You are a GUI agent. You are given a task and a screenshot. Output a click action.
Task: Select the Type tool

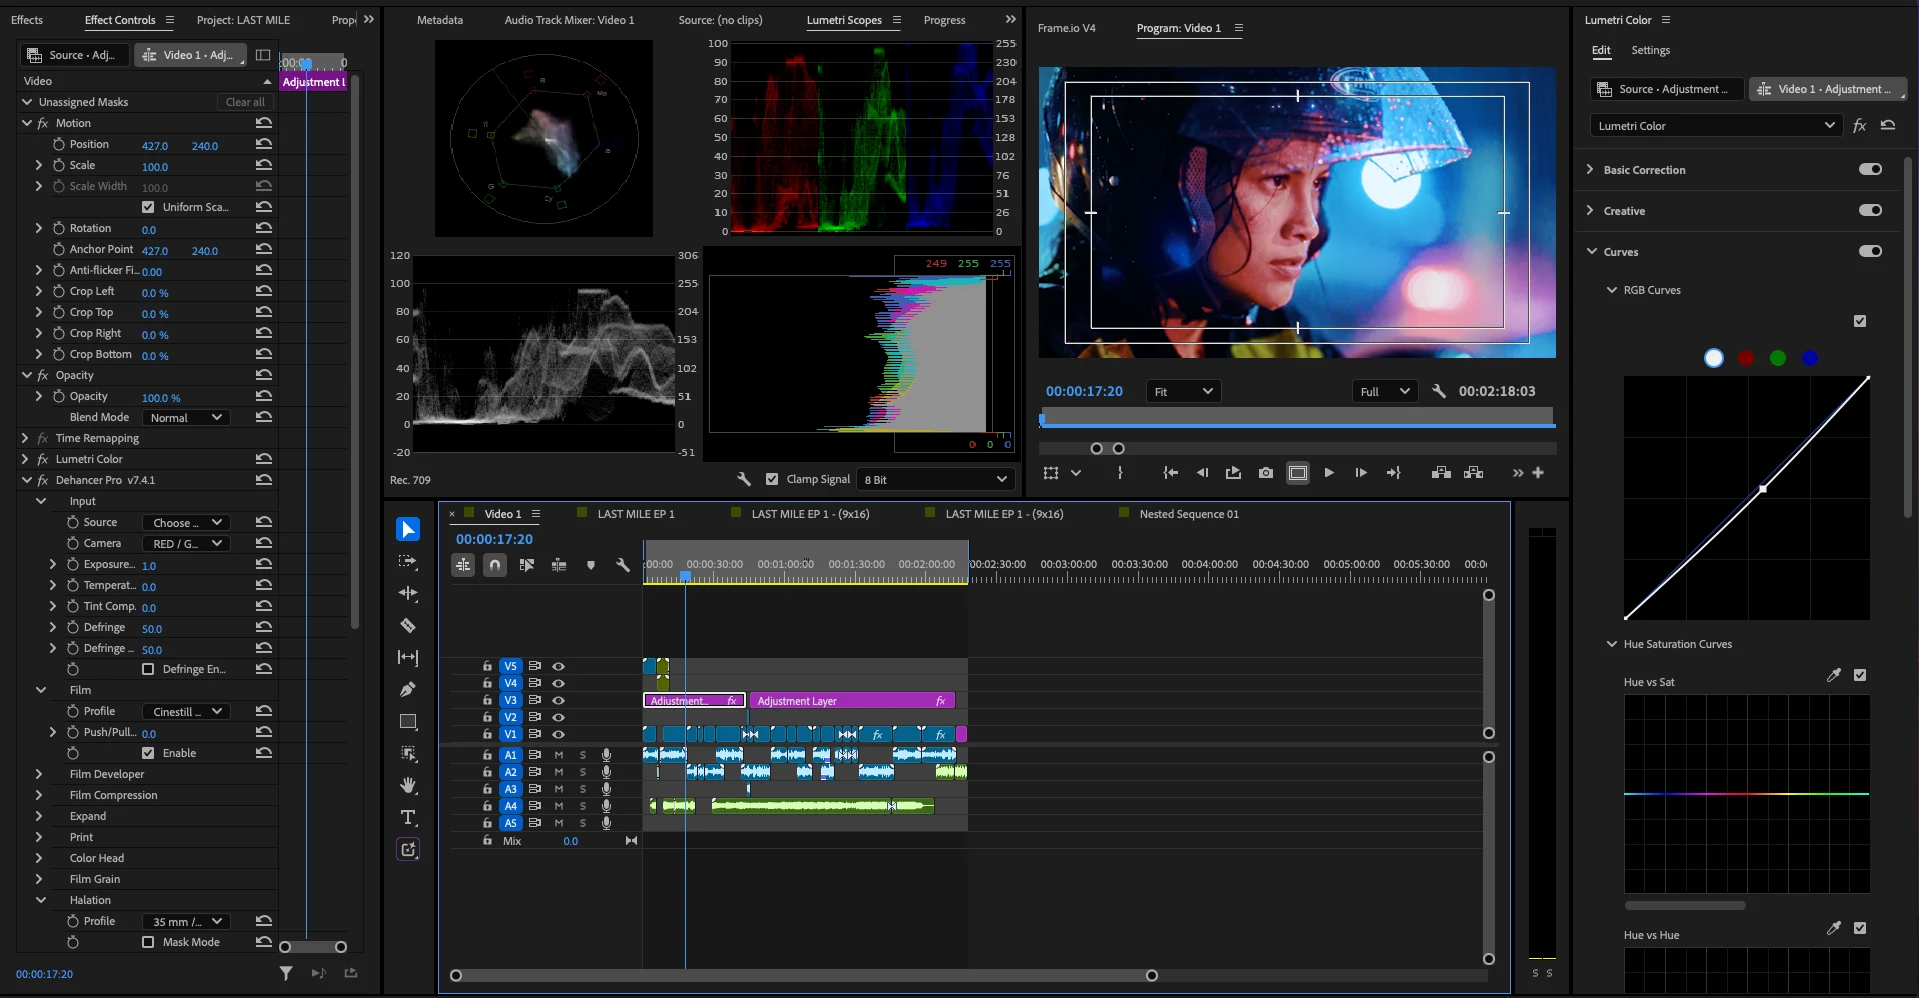(408, 817)
